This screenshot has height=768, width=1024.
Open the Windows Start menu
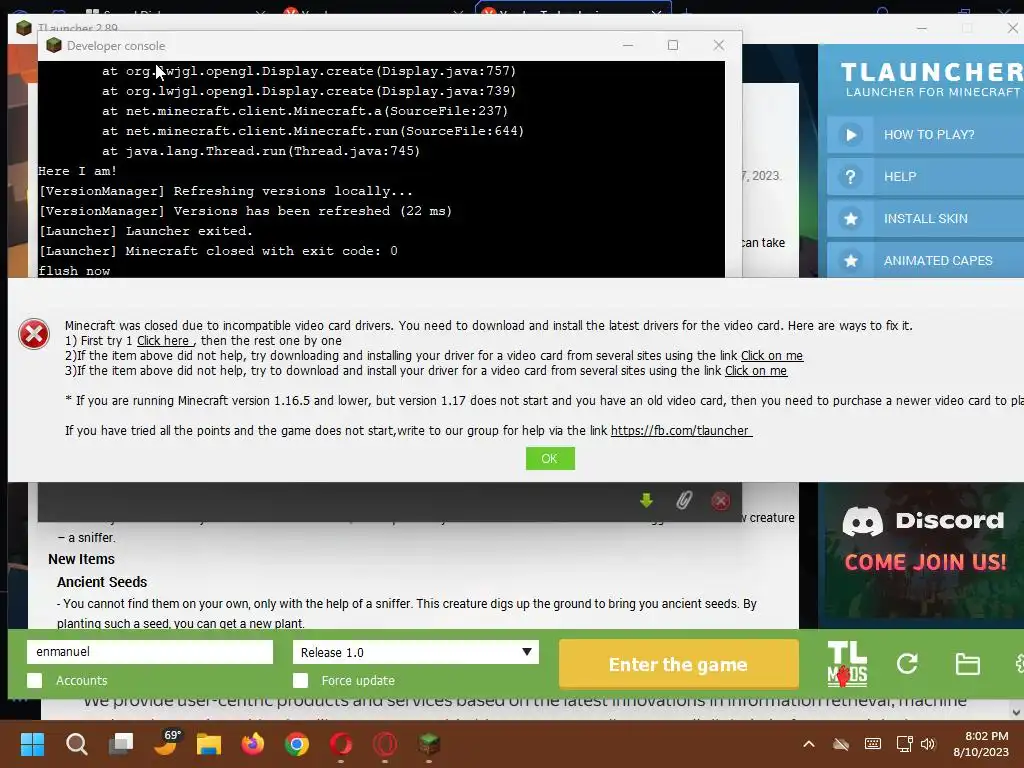coord(32,744)
